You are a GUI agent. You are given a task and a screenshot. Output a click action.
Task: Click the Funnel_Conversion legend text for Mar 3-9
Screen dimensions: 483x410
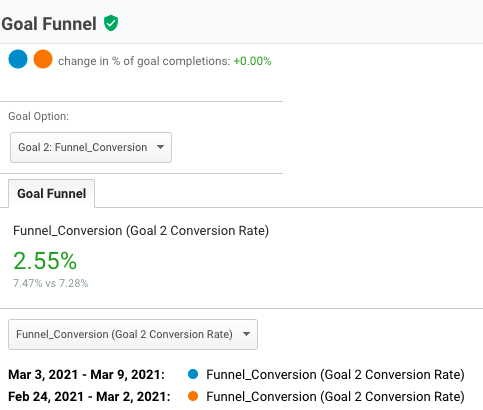pos(335,375)
